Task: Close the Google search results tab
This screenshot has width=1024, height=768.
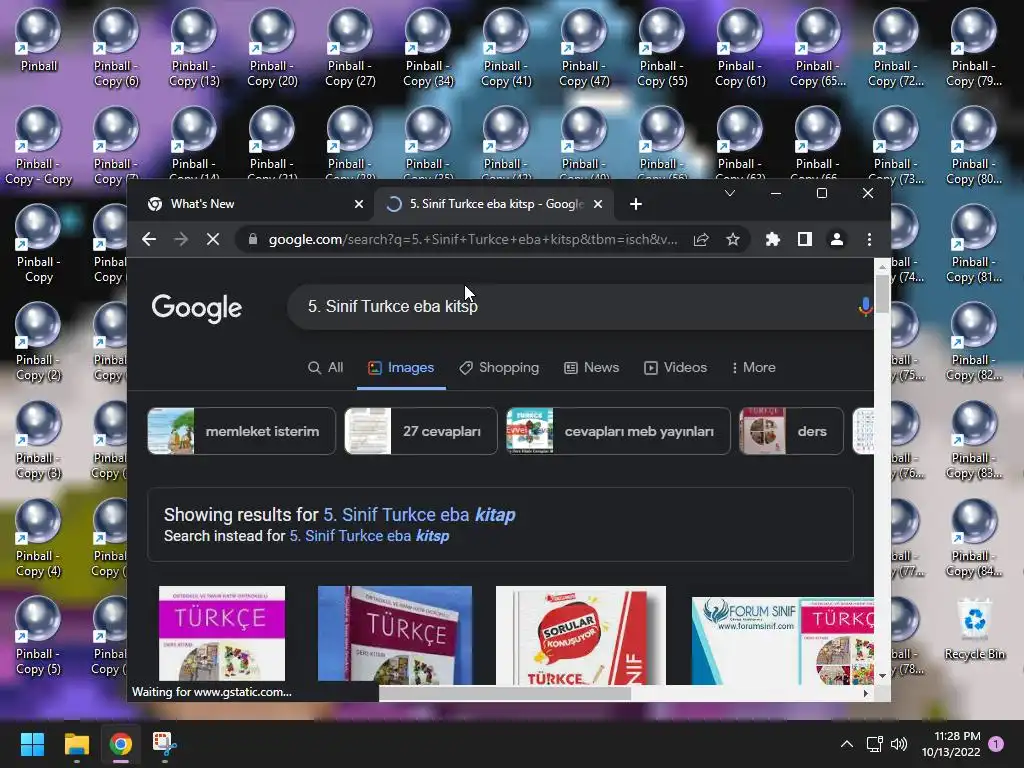Action: tap(598, 204)
